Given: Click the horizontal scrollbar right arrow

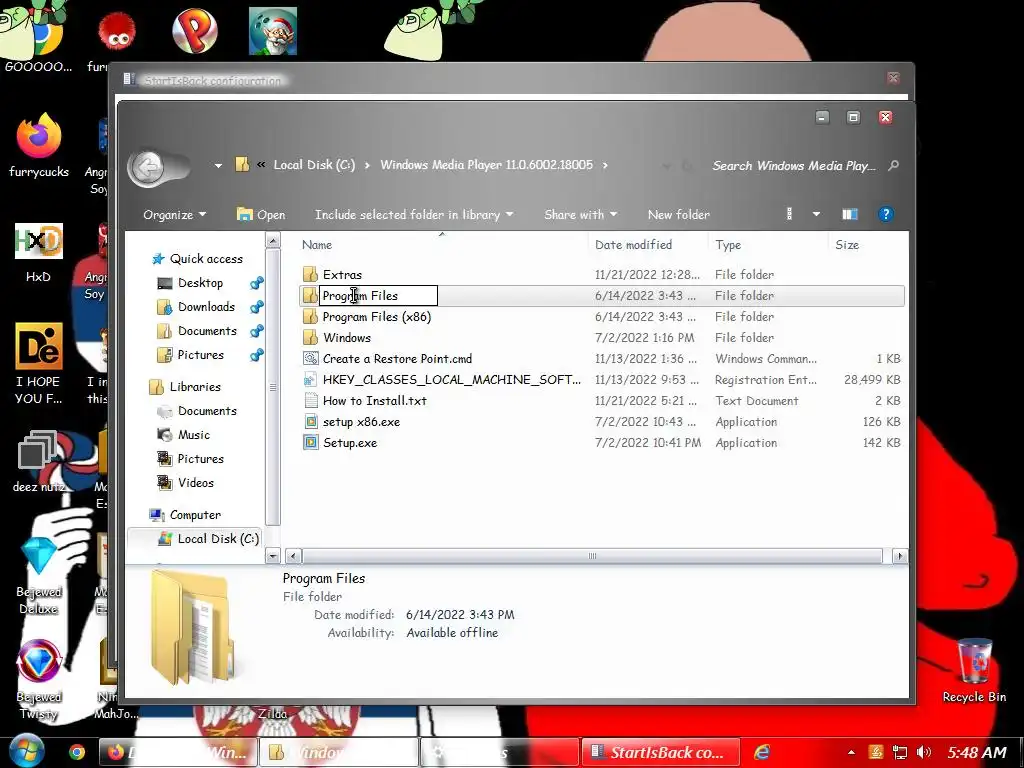Looking at the screenshot, I should pyautogui.click(x=900, y=556).
